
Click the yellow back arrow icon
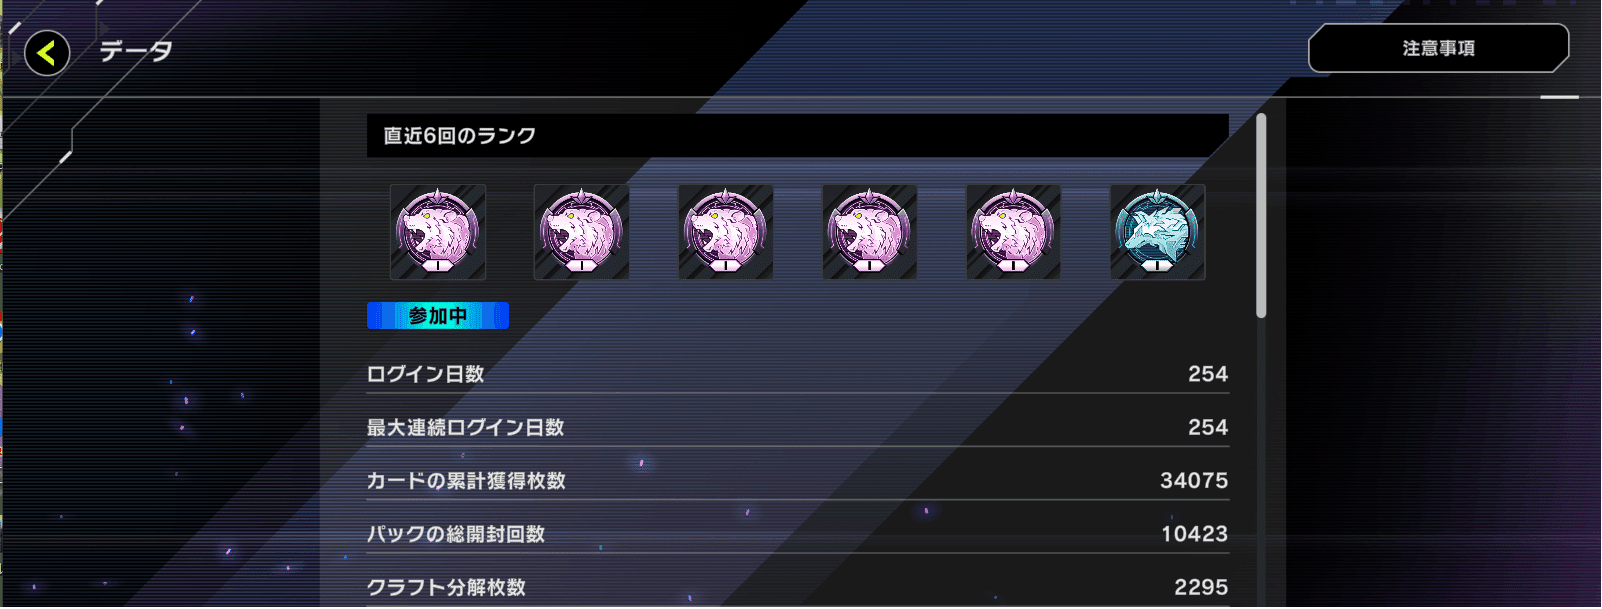click(x=47, y=53)
